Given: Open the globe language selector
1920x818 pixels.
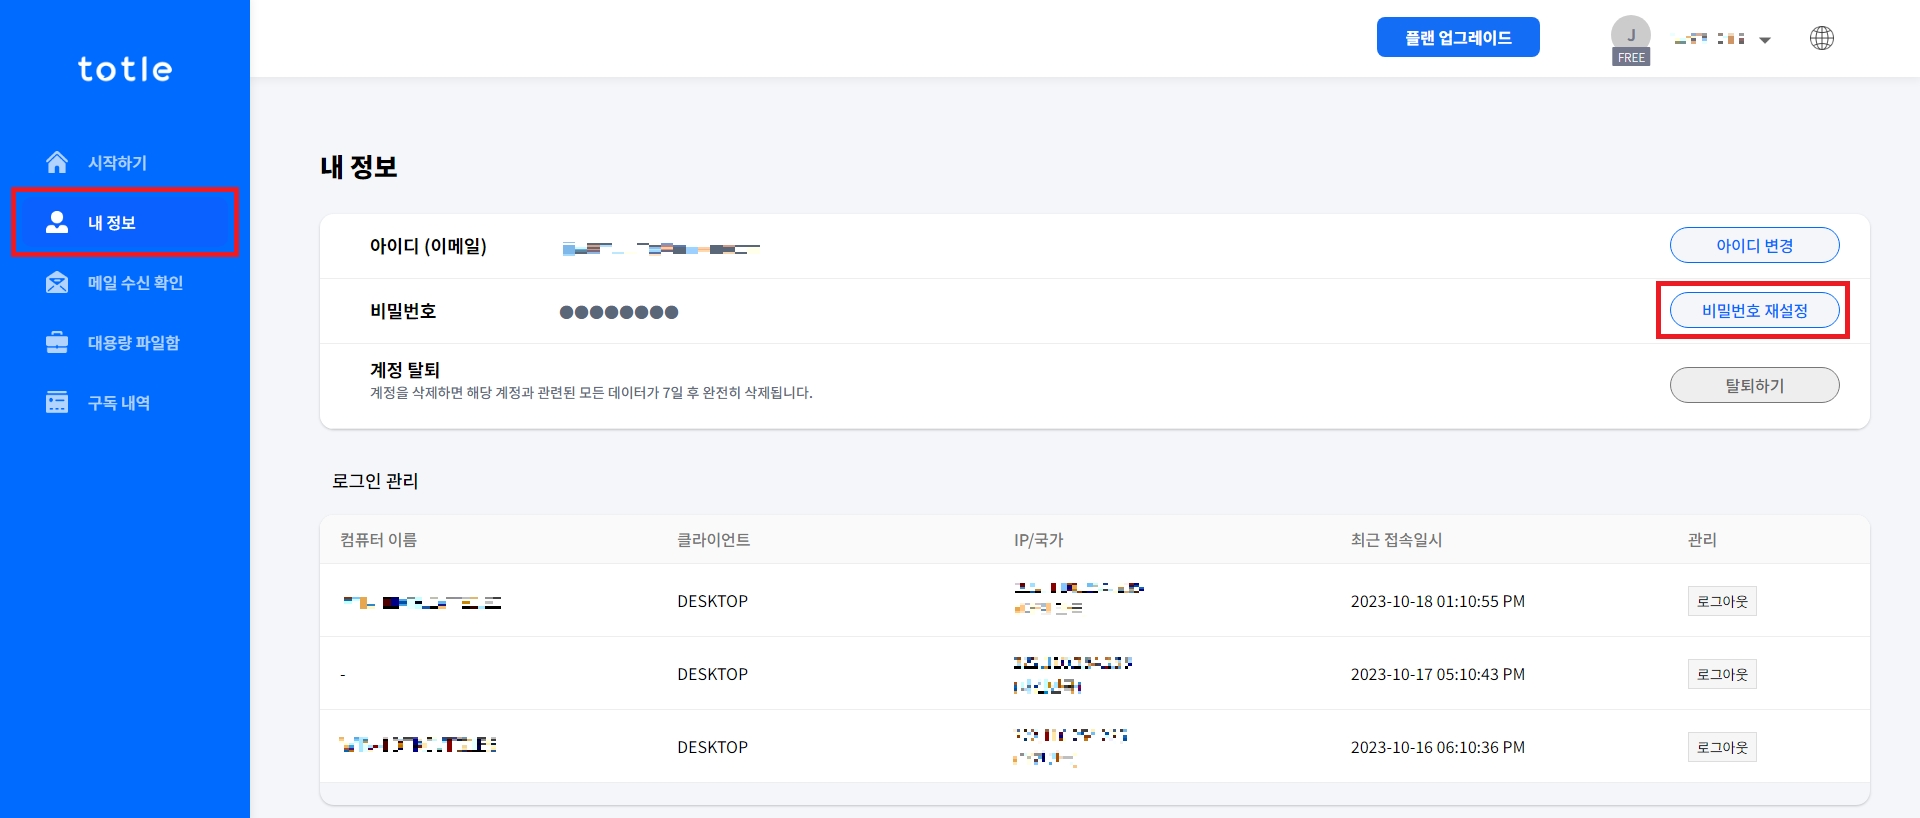Looking at the screenshot, I should point(1821,38).
